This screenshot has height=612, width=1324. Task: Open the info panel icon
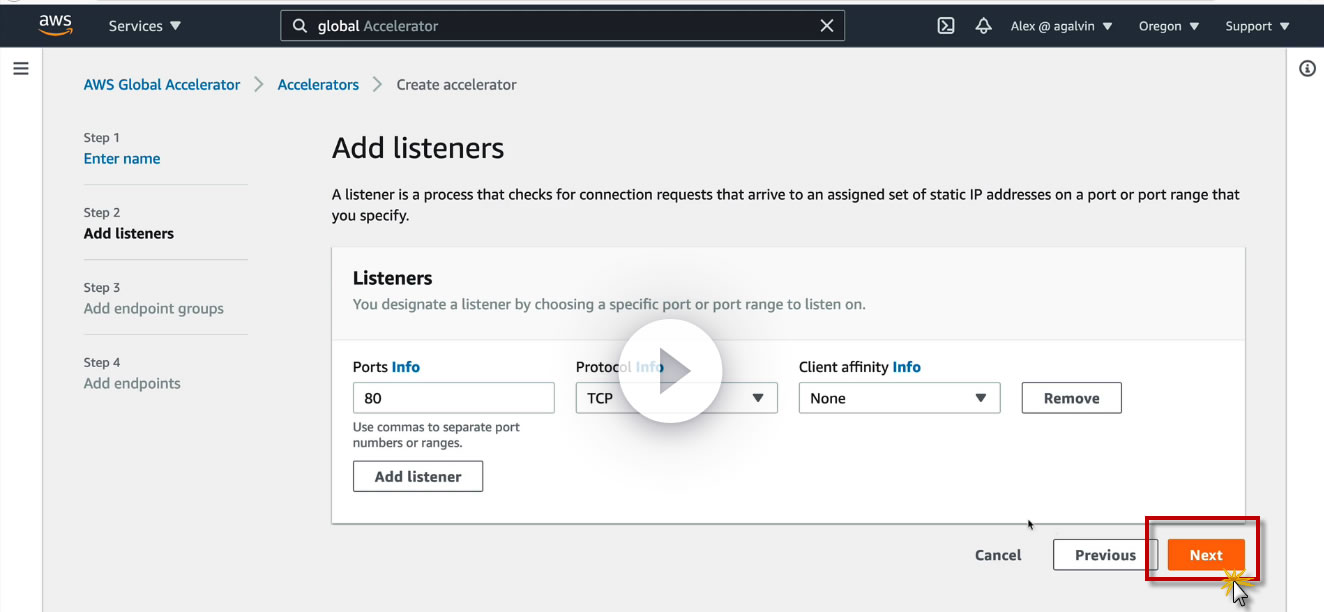coord(1307,69)
